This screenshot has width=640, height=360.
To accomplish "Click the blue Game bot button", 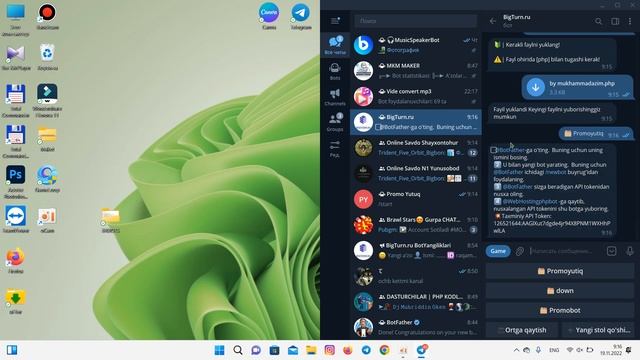I will 498,251.
